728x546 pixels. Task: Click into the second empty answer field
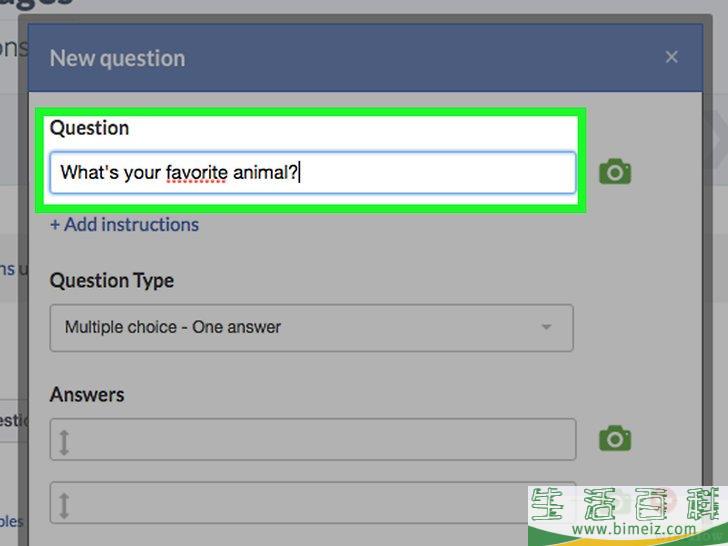(313, 503)
